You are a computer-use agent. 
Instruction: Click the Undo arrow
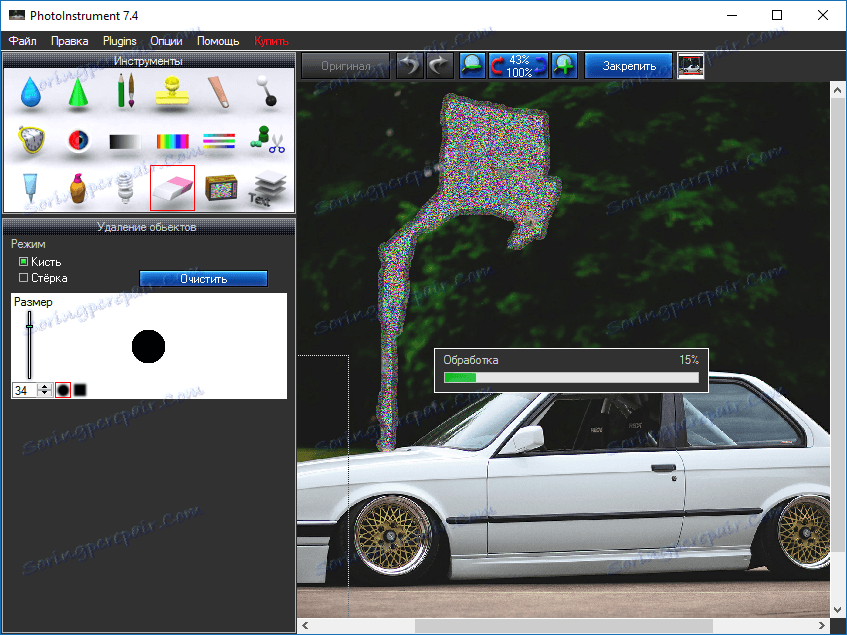[x=410, y=66]
